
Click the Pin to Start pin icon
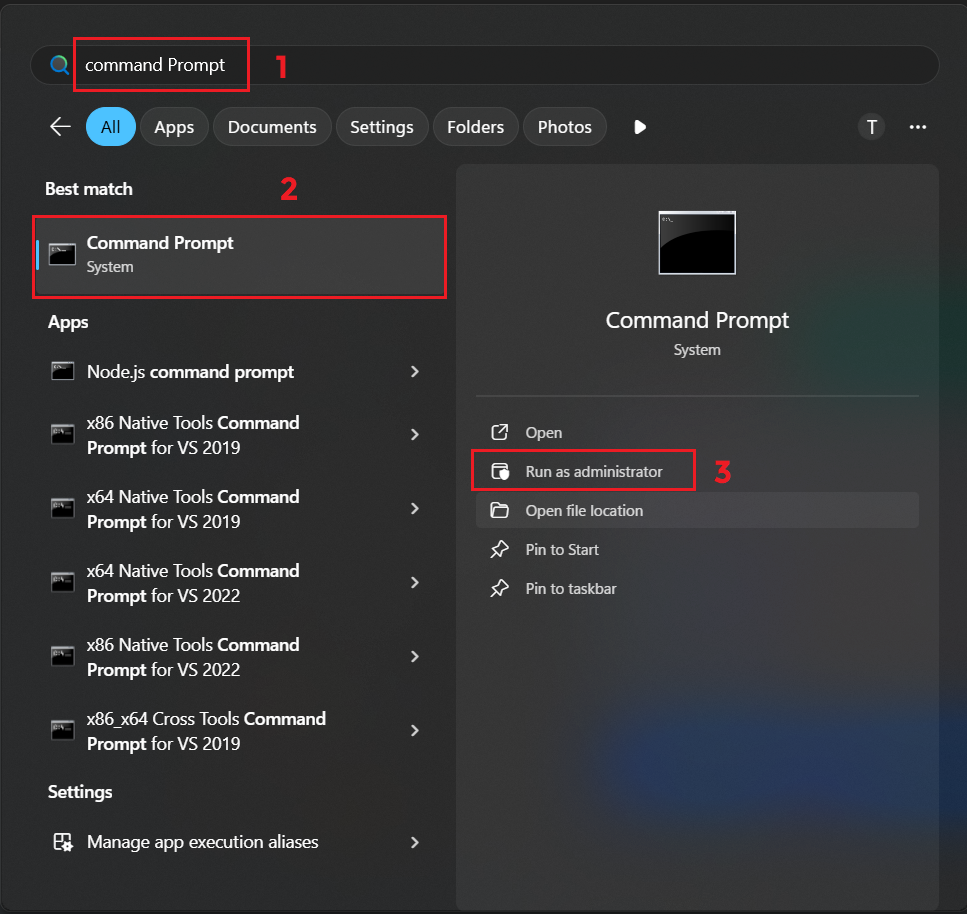coord(500,550)
